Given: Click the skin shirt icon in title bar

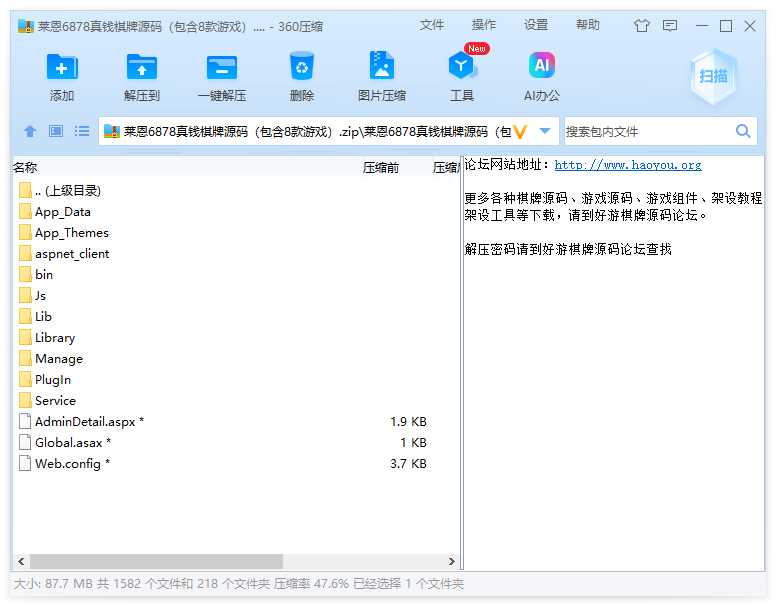Looking at the screenshot, I should tap(642, 25).
